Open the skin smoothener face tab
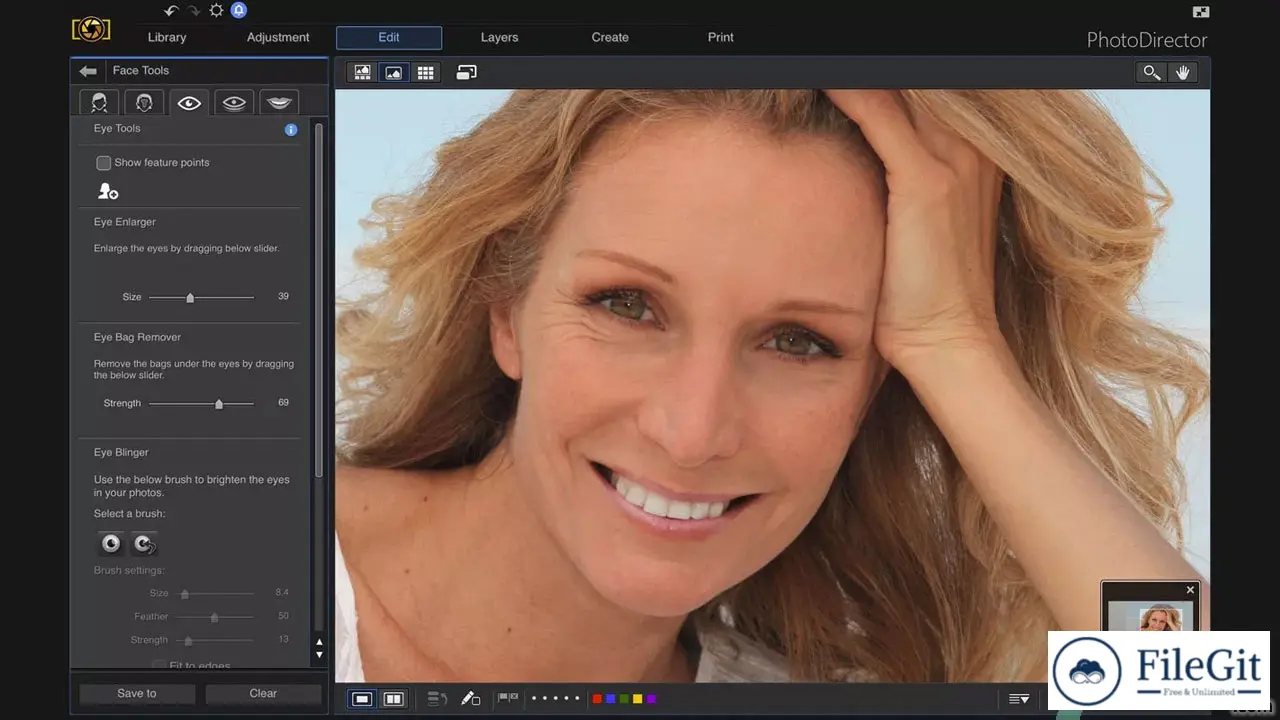Screen dimensions: 1280x720 click(144, 102)
